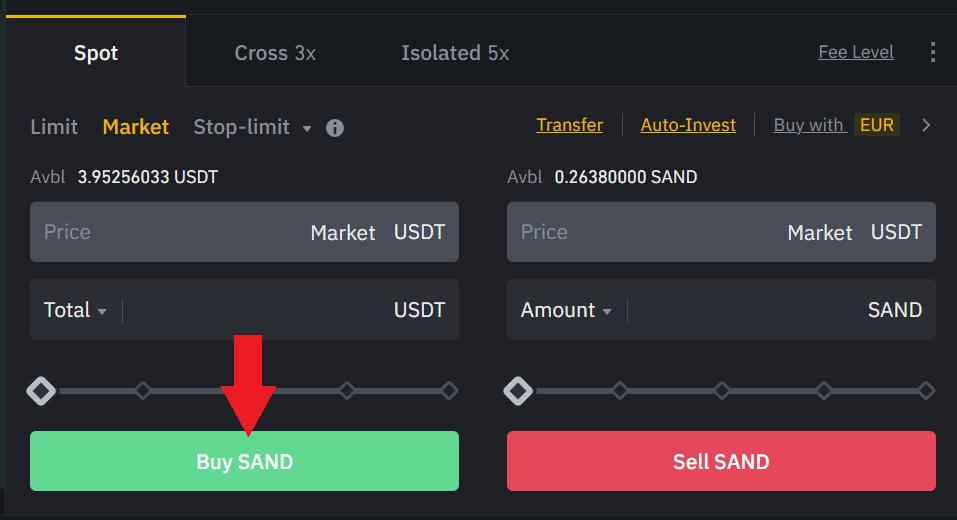The width and height of the screenshot is (957, 520).
Task: Set sell slider to the last diamond marker
Action: [x=926, y=390]
